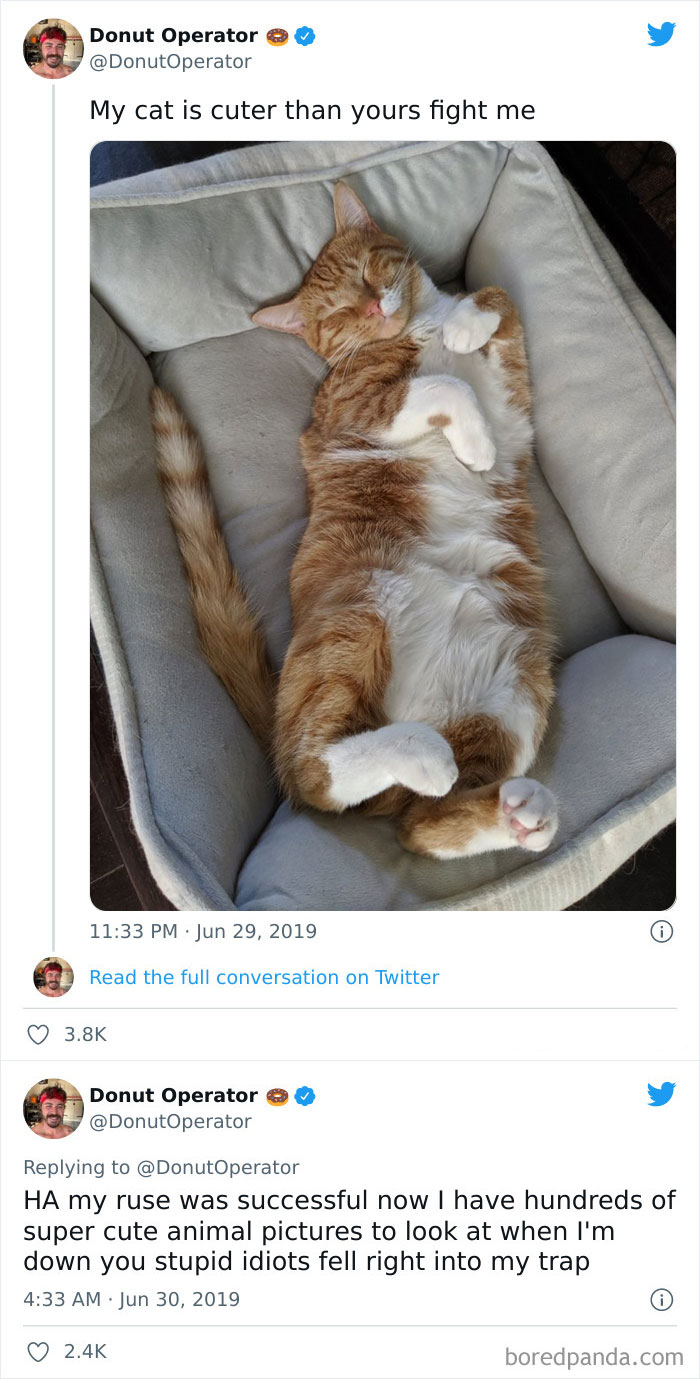Click the Twitter bird icon on the reply tweet
Screen dimensions: 700x1379
(661, 1094)
